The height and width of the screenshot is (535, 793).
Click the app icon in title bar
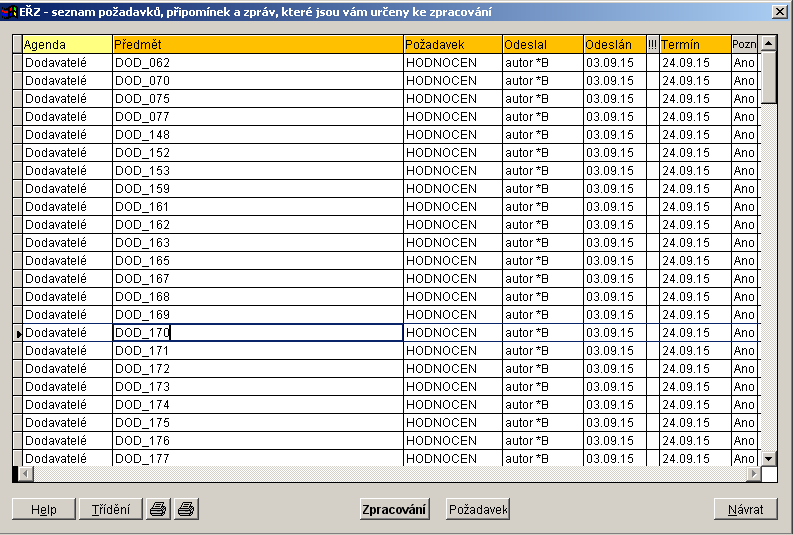pos(10,11)
